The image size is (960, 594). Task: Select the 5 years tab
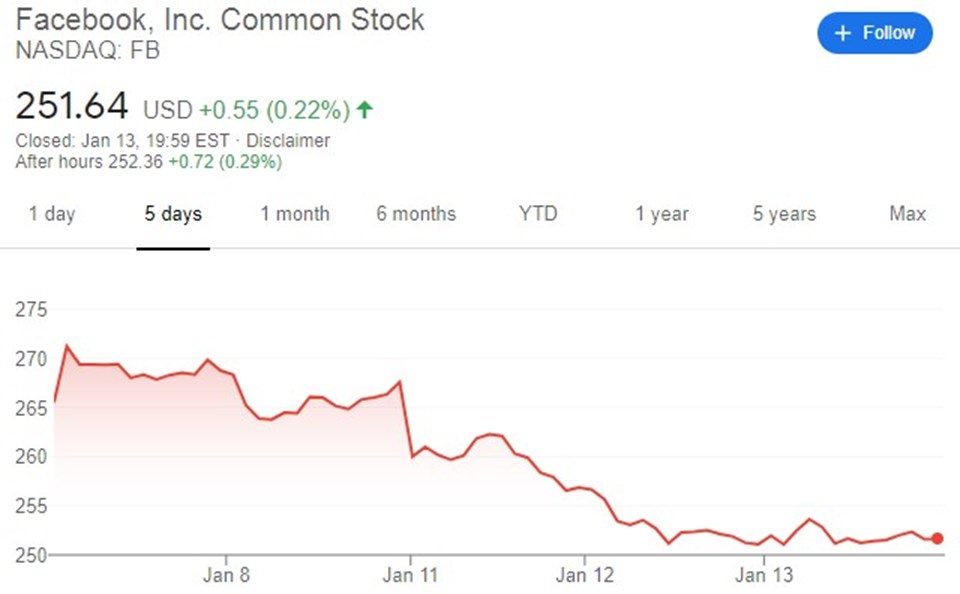(x=784, y=214)
